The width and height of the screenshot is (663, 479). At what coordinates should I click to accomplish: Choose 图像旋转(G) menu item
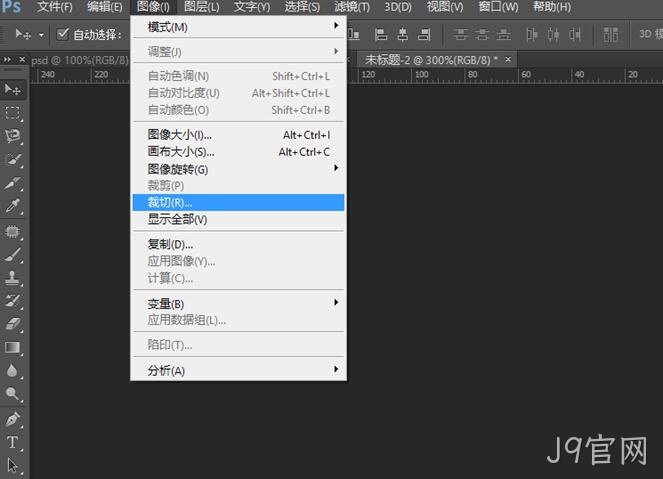[238, 169]
